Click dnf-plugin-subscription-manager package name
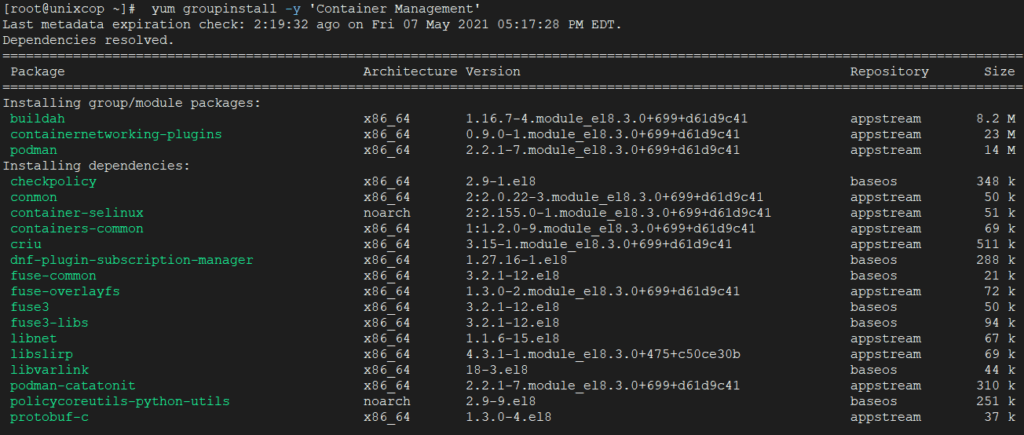 pos(132,260)
